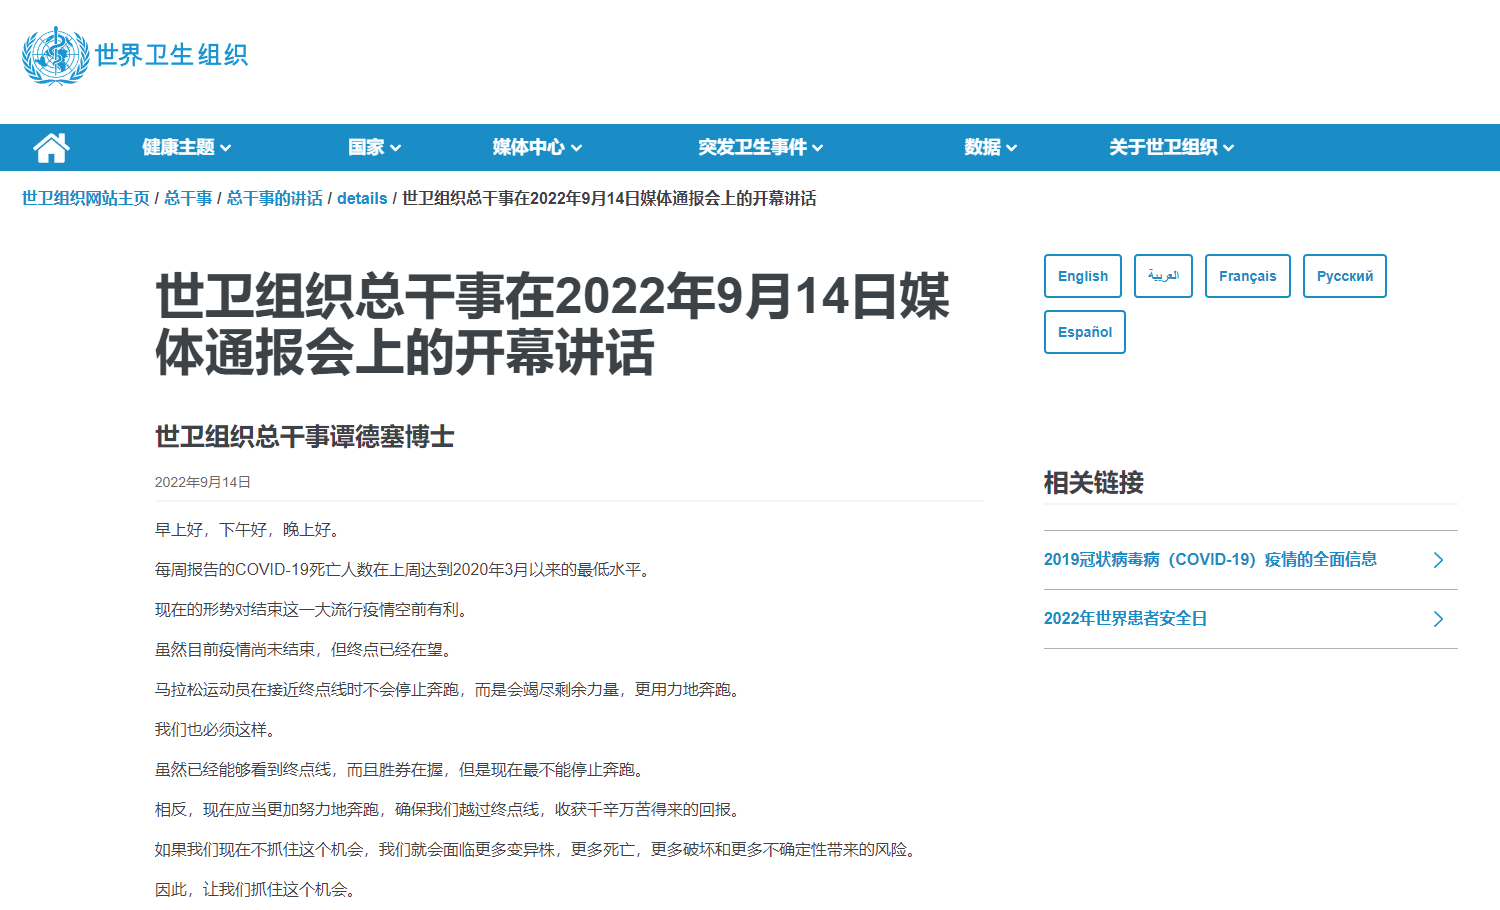Click the paragraph starting 虽然已经能够看到终点线
The height and width of the screenshot is (910, 1500).
(402, 770)
